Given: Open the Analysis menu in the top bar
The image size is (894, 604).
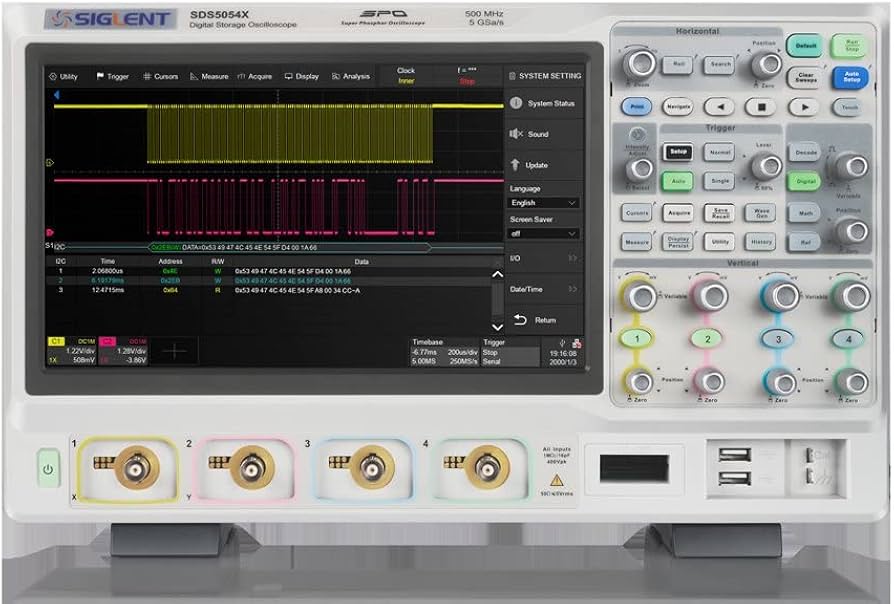Looking at the screenshot, I should pyautogui.click(x=350, y=76).
